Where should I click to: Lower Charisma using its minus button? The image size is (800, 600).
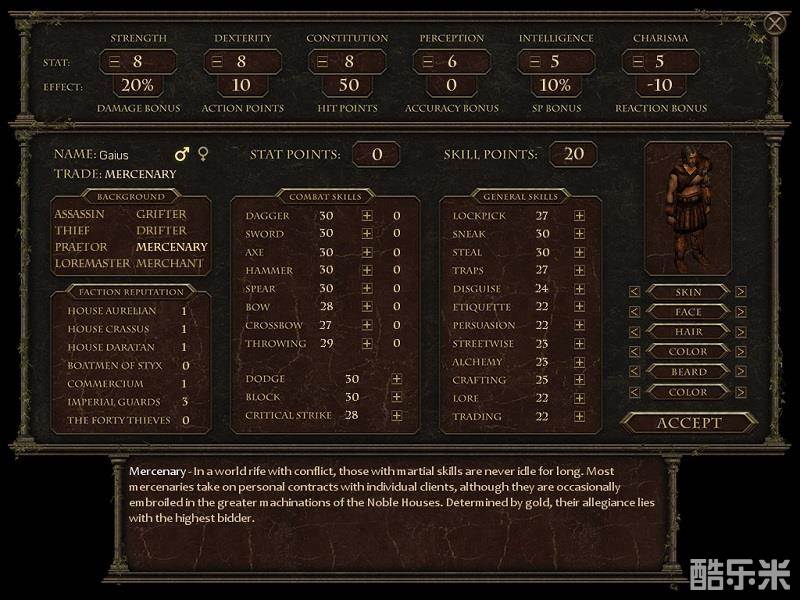(634, 62)
